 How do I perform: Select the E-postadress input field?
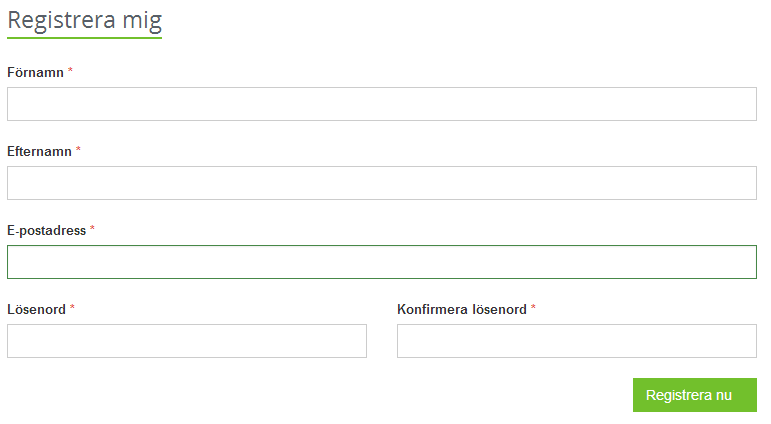[x=381, y=262]
